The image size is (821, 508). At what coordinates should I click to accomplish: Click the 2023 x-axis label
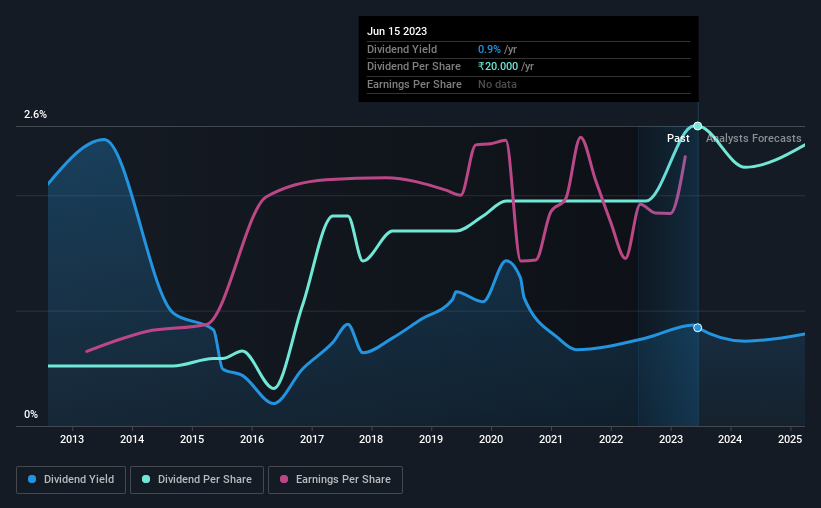click(671, 439)
